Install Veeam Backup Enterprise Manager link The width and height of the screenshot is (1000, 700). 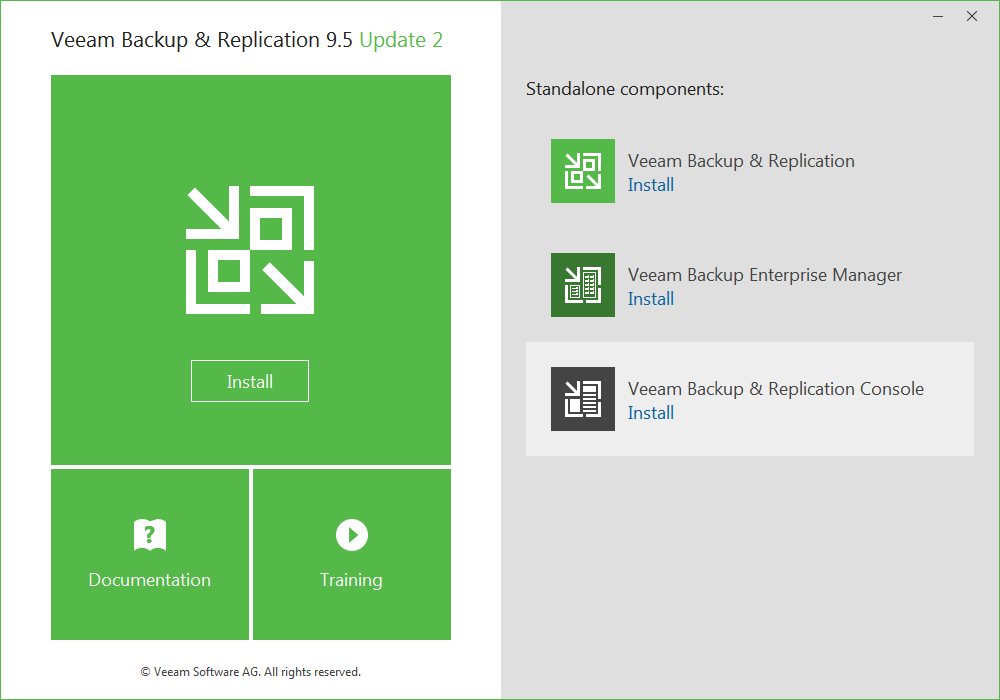[x=651, y=299]
